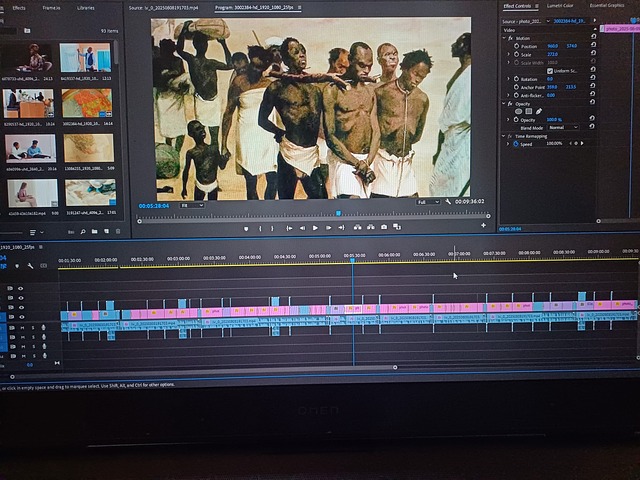Create a new bin with bottom folder icon

pyautogui.click(x=95, y=231)
